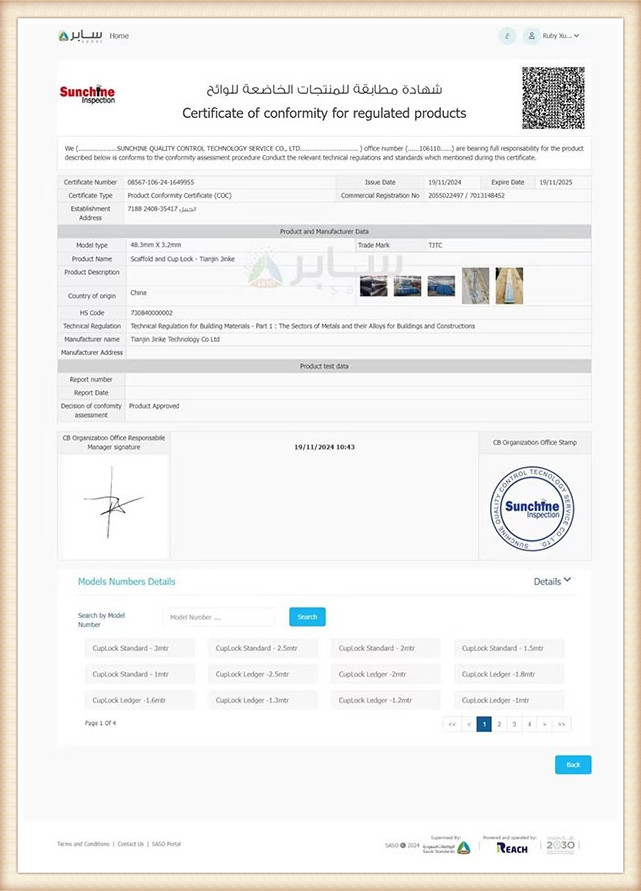Click HS Code value 730840000002
Viewport: 641px width, 891px height.
152,313
